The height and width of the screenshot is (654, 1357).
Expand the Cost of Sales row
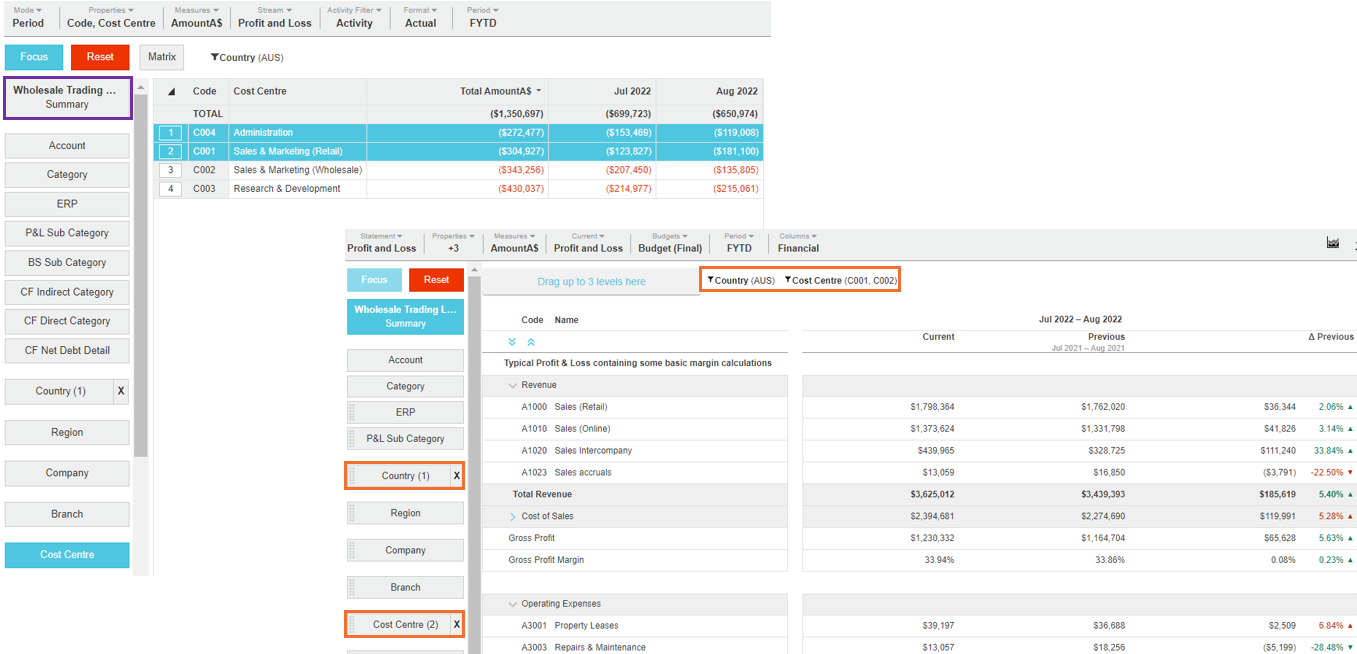tap(513, 517)
